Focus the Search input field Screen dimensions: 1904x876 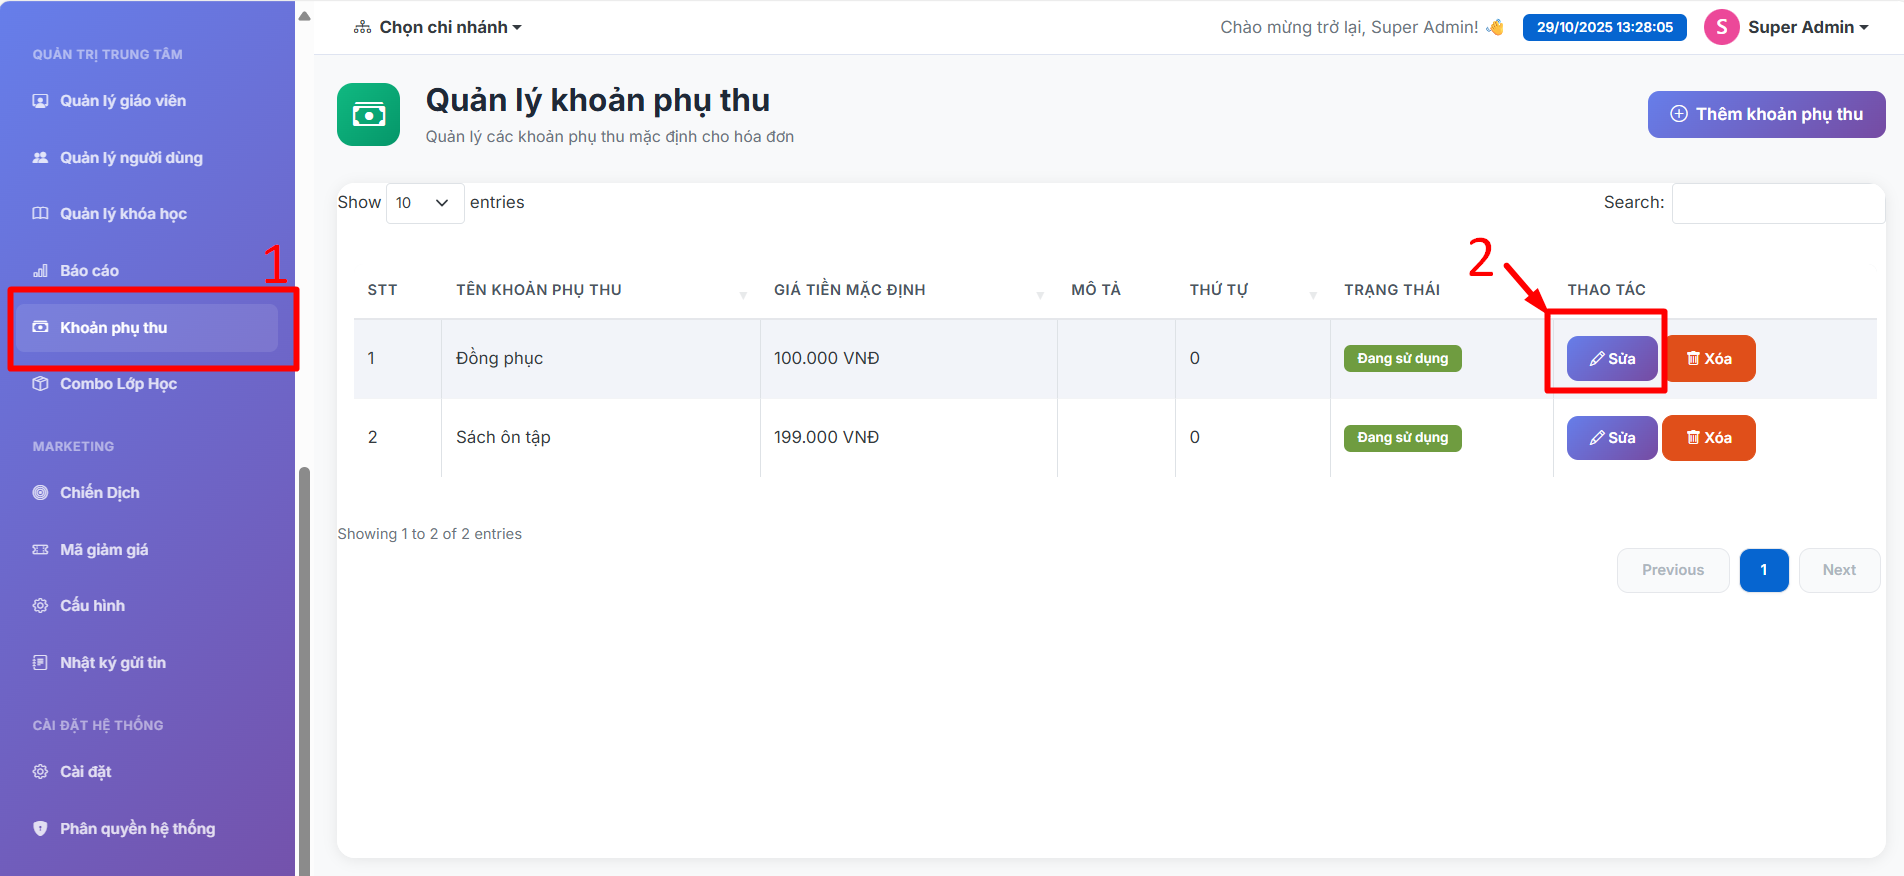pyautogui.click(x=1777, y=203)
